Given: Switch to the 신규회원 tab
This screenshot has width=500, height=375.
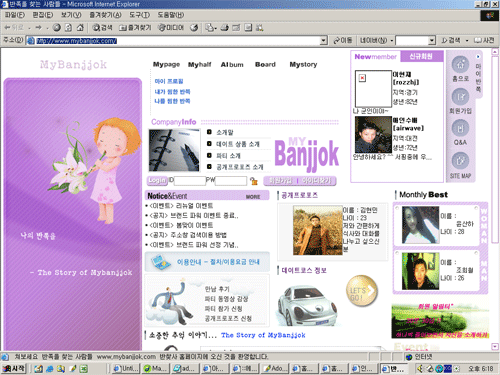Looking at the screenshot, I should (x=421, y=56).
